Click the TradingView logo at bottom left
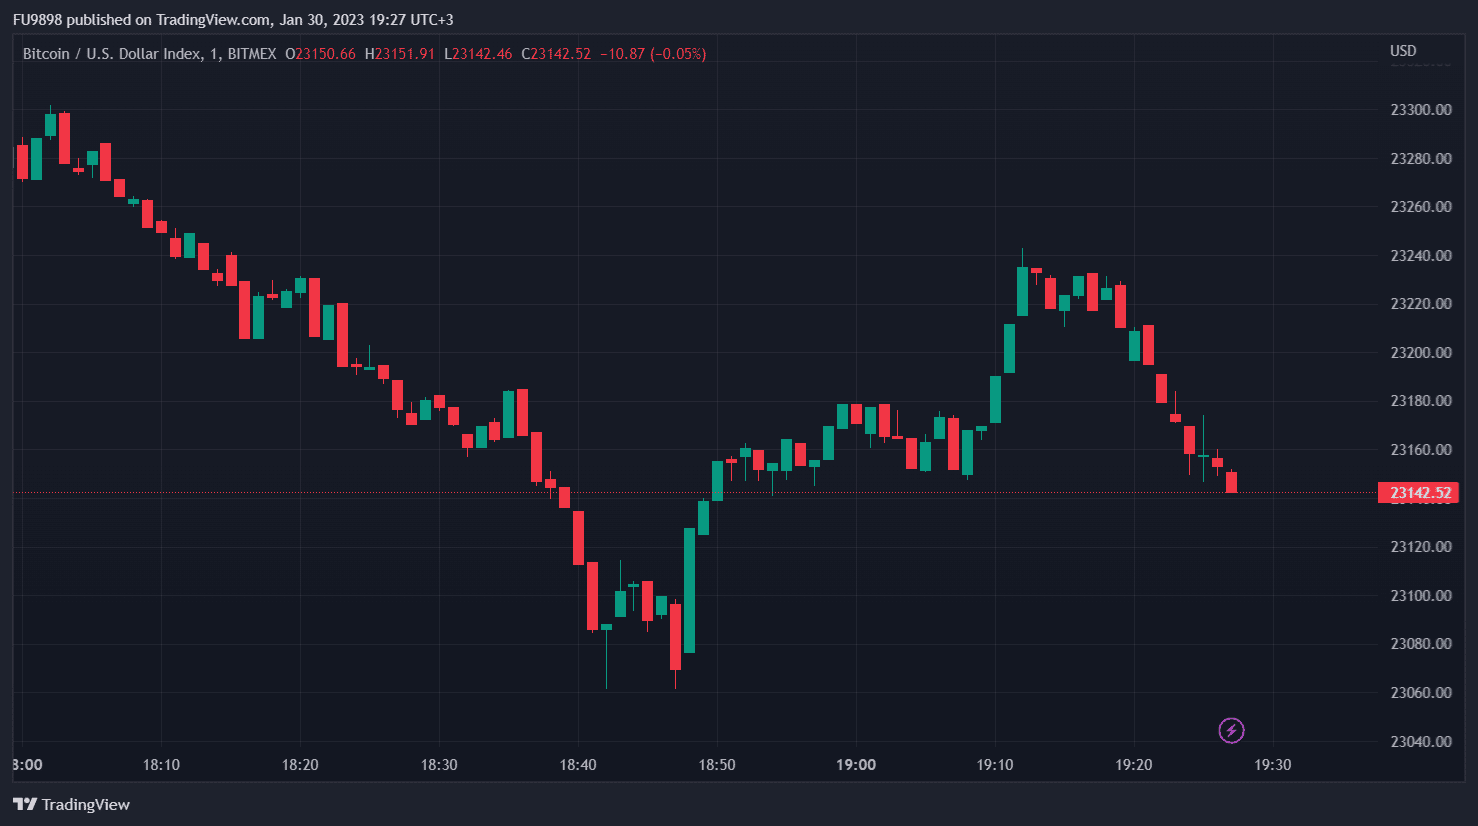 coord(72,804)
